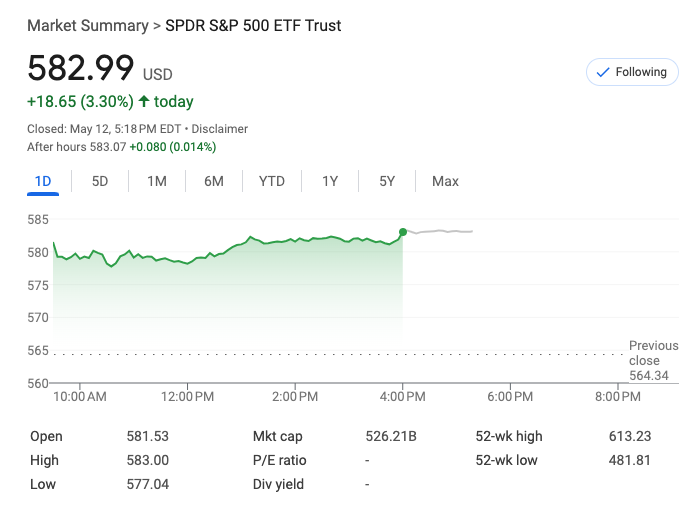Select the 1D chart range tab
The width and height of the screenshot is (697, 507).
click(x=43, y=181)
